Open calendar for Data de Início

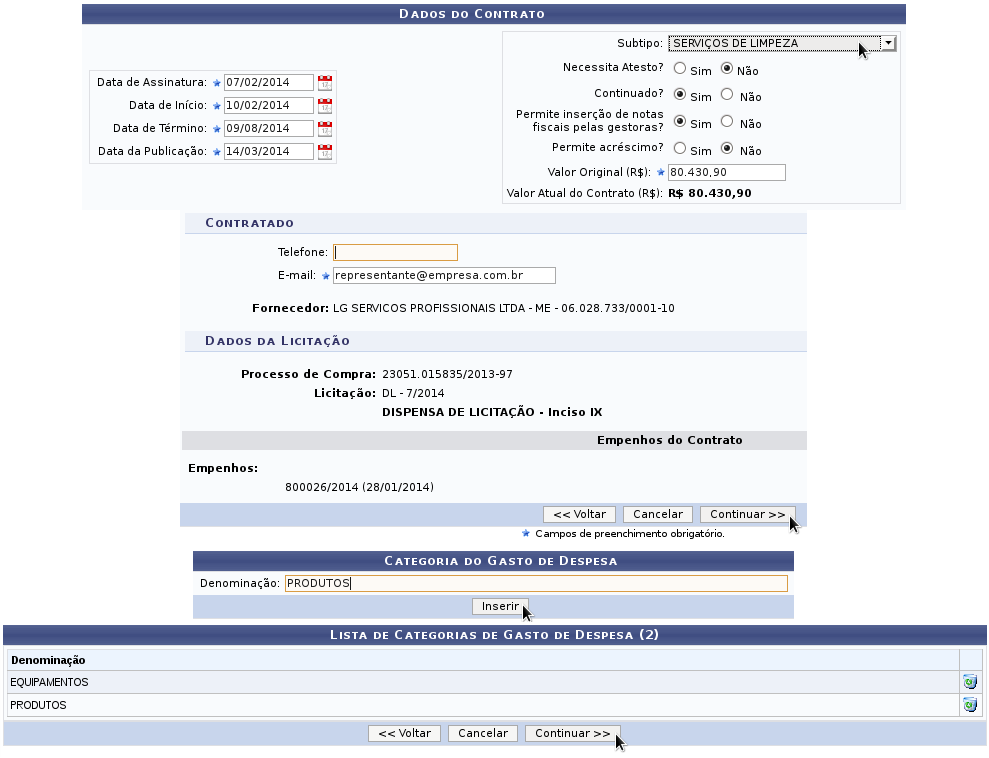325,105
